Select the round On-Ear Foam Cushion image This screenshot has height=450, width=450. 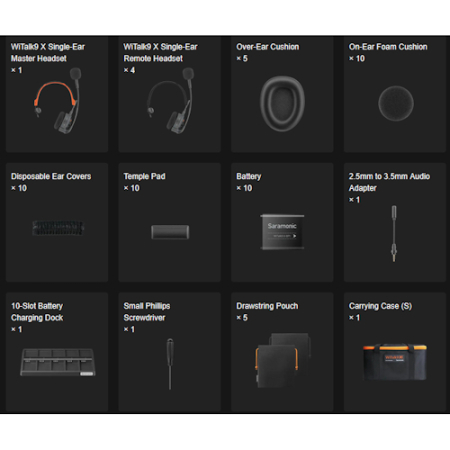(396, 103)
